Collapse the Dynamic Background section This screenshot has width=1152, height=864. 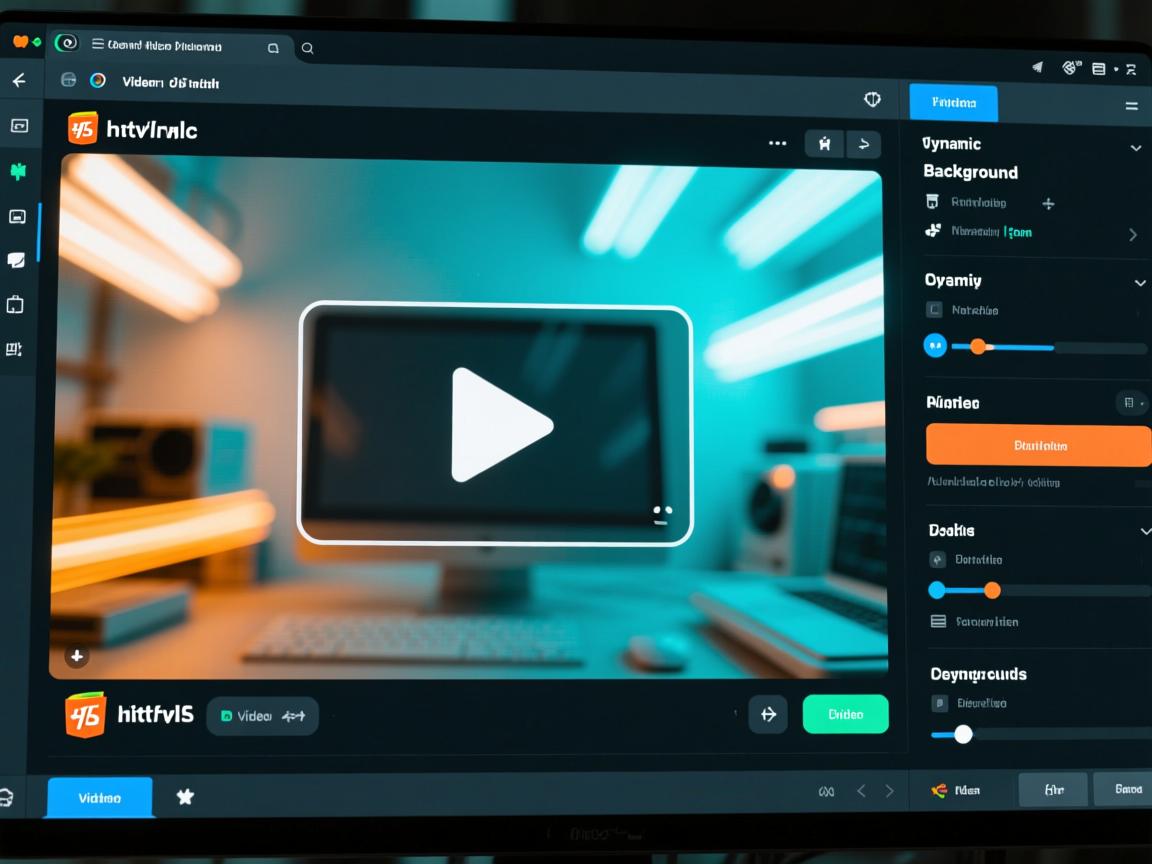pyautogui.click(x=1137, y=147)
